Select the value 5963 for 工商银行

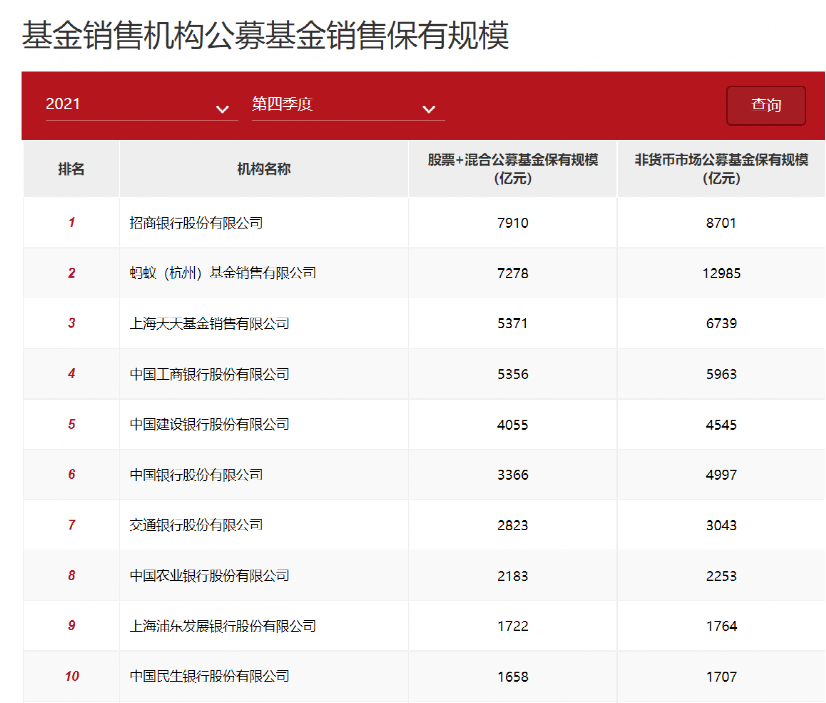point(721,374)
